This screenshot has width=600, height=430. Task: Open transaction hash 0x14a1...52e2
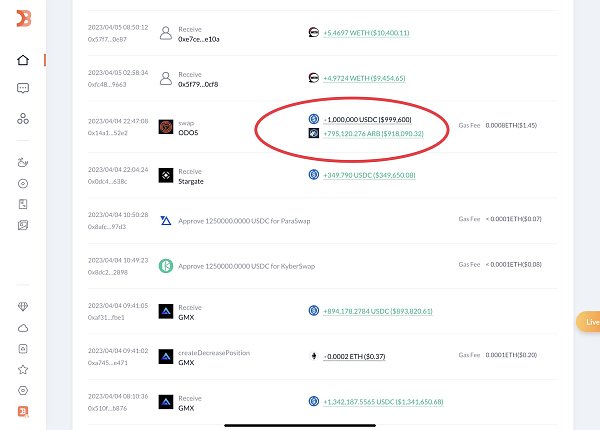click(x=108, y=133)
